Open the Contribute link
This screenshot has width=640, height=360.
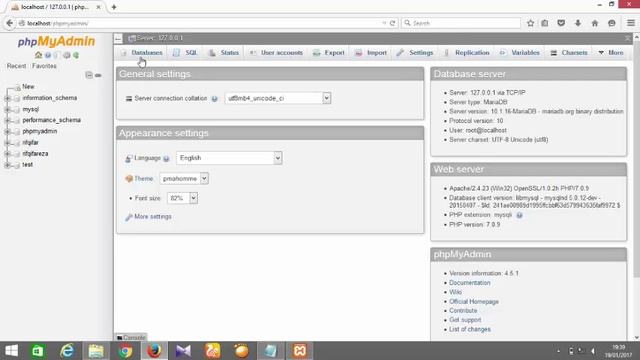pos(463,311)
